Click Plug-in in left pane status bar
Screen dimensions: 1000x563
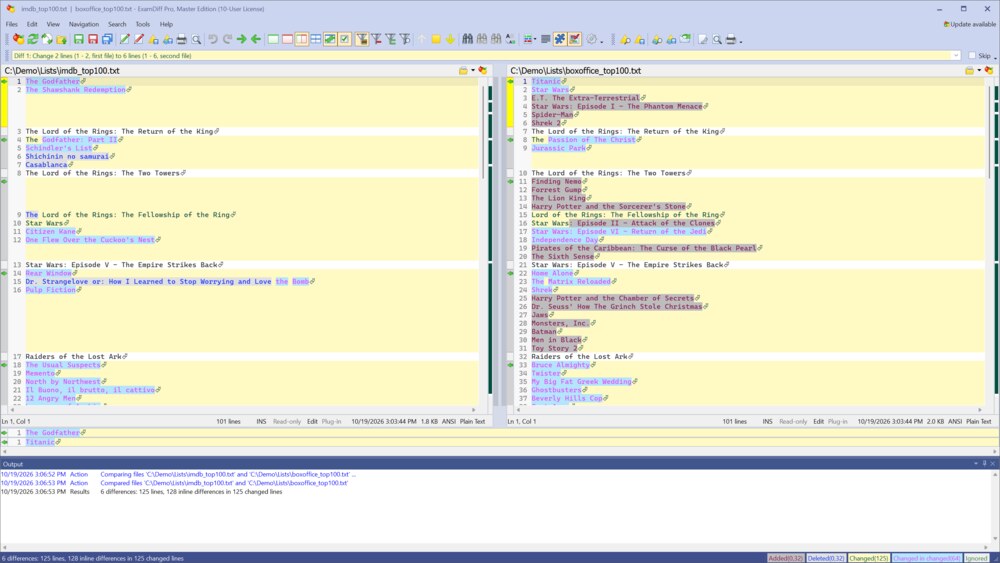click(x=331, y=421)
